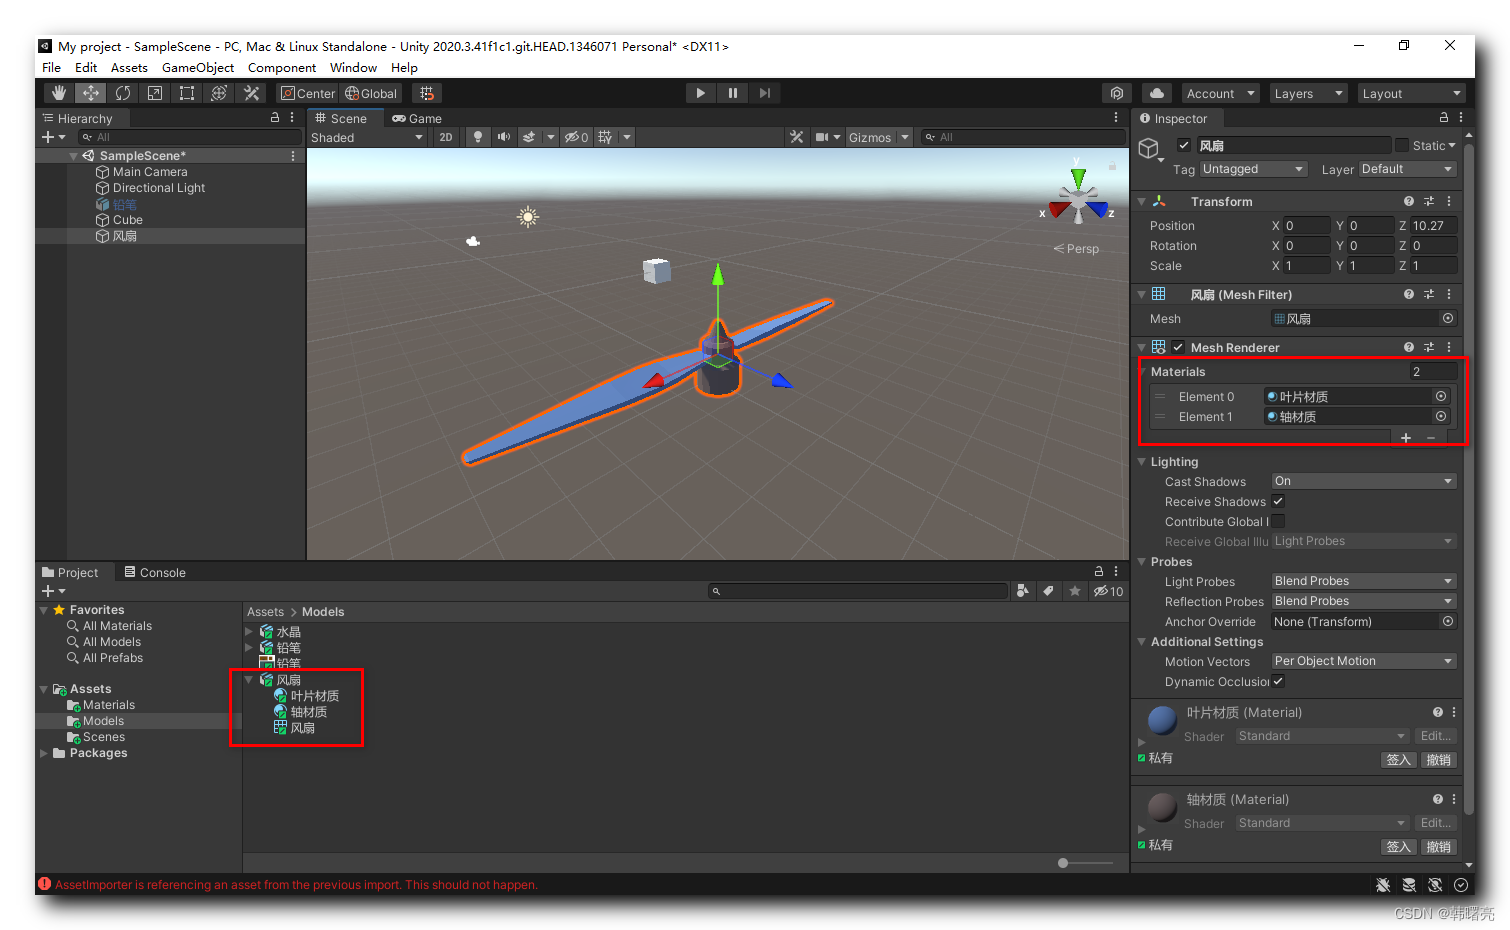
Task: Uncheck the 风扇 object active checkbox
Action: (1184, 145)
